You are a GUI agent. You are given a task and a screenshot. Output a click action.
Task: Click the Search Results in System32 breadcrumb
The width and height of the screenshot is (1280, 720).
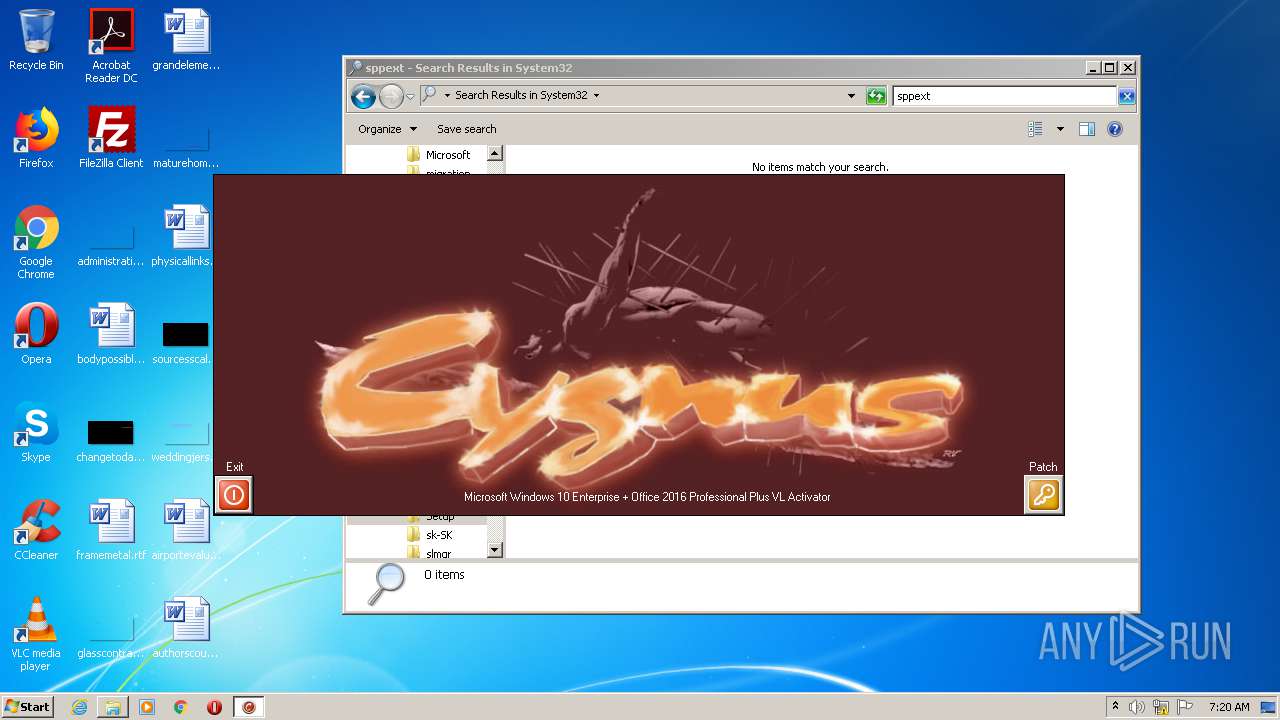[521, 96]
